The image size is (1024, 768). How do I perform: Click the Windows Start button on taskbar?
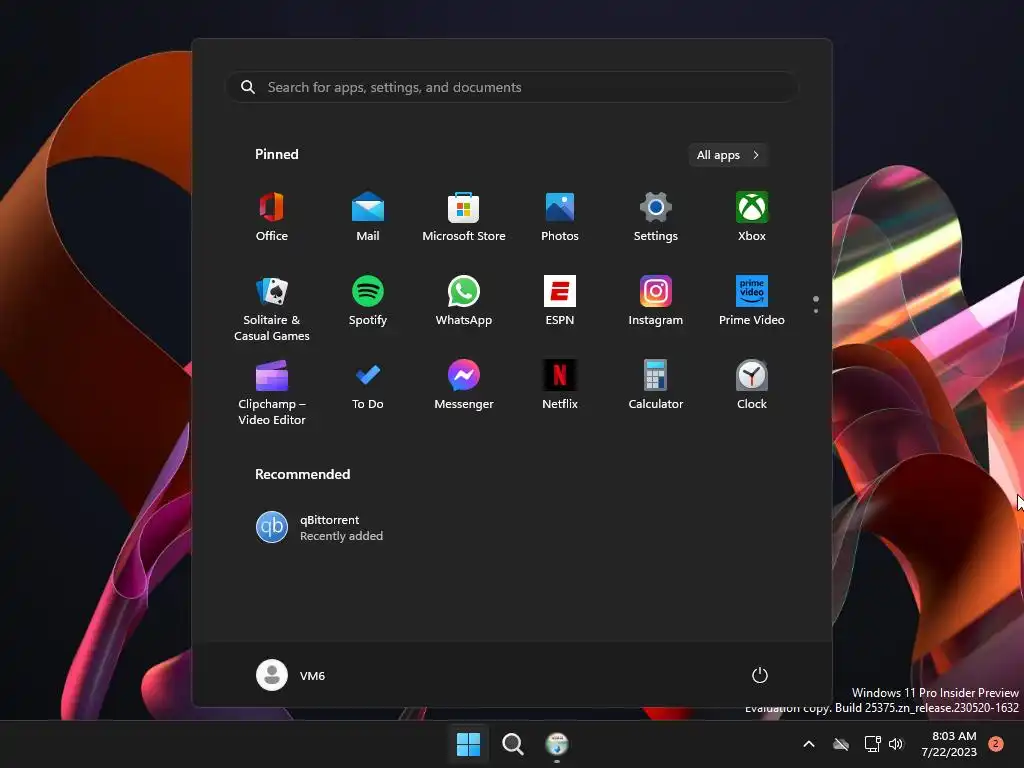(x=468, y=744)
